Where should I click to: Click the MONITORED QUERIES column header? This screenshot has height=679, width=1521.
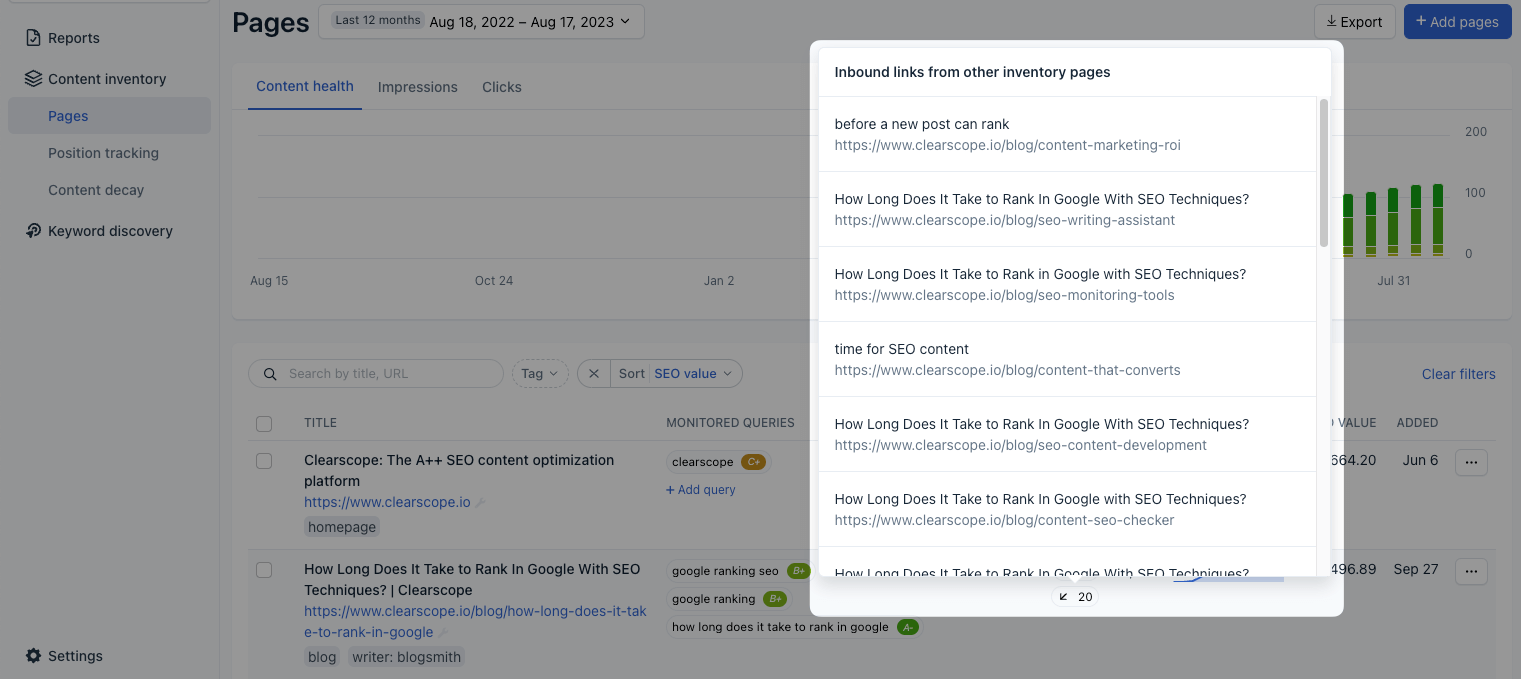point(730,423)
